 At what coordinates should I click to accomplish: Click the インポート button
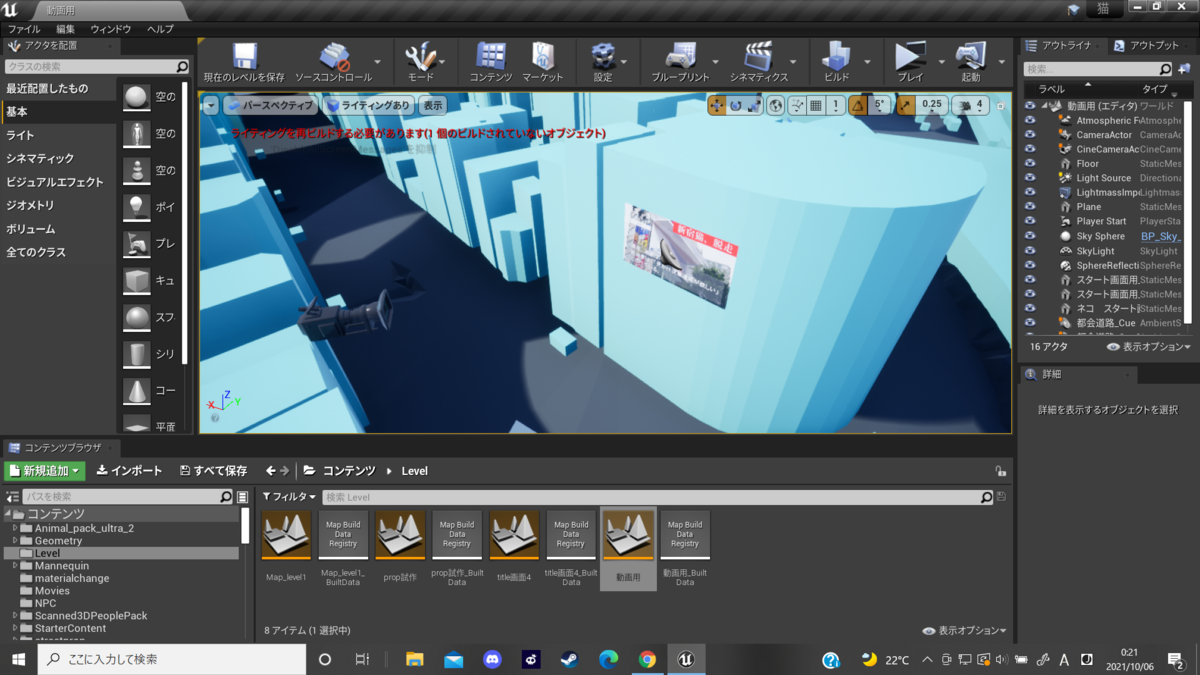point(129,471)
